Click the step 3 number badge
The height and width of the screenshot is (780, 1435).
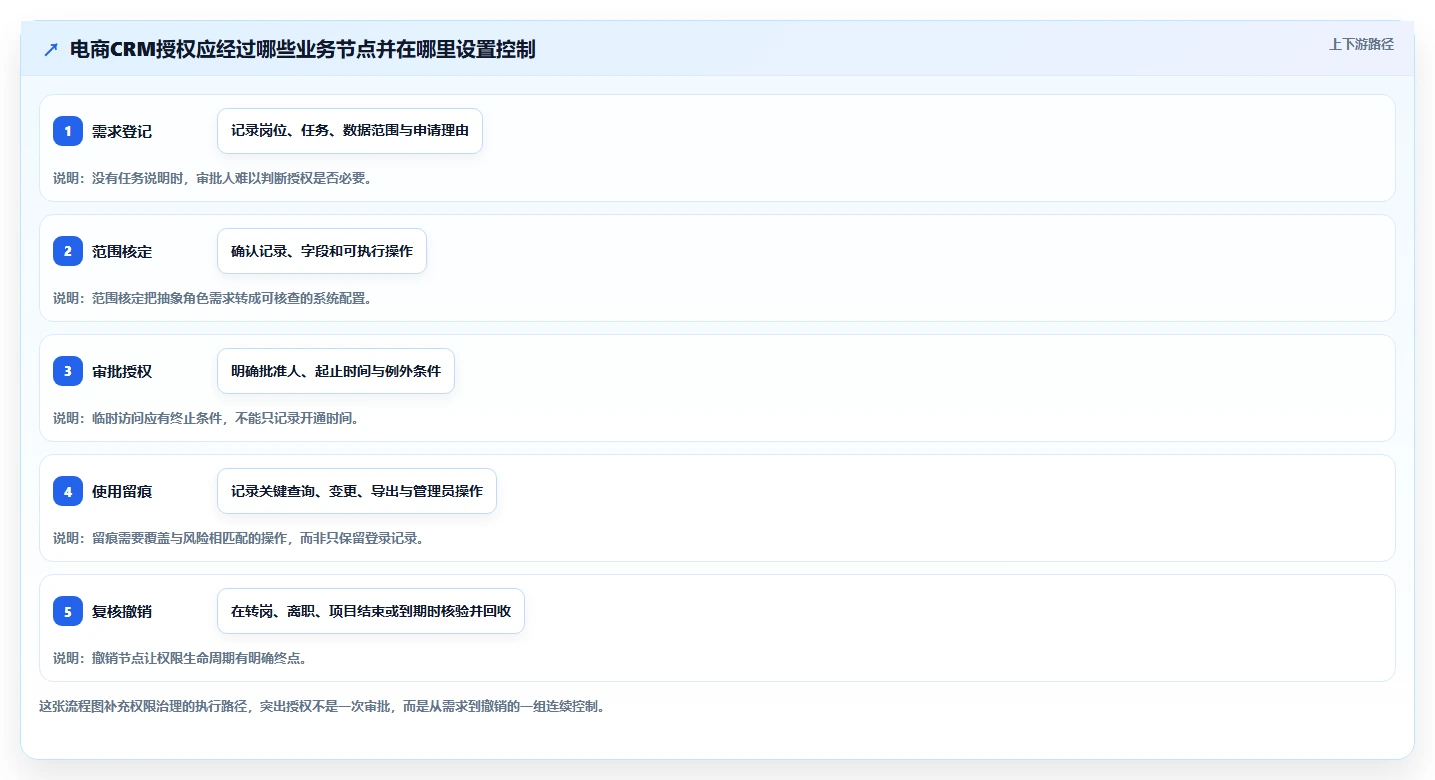[x=68, y=371]
